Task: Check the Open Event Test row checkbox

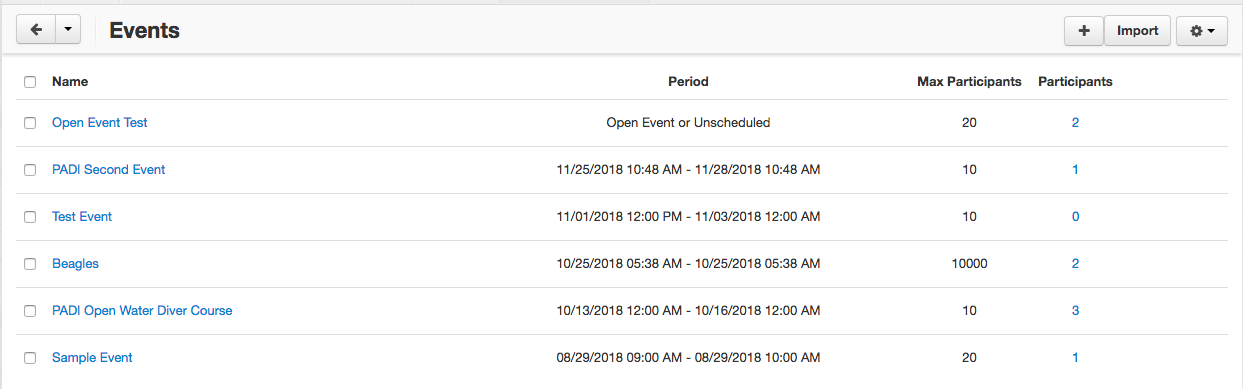Action: click(x=30, y=123)
